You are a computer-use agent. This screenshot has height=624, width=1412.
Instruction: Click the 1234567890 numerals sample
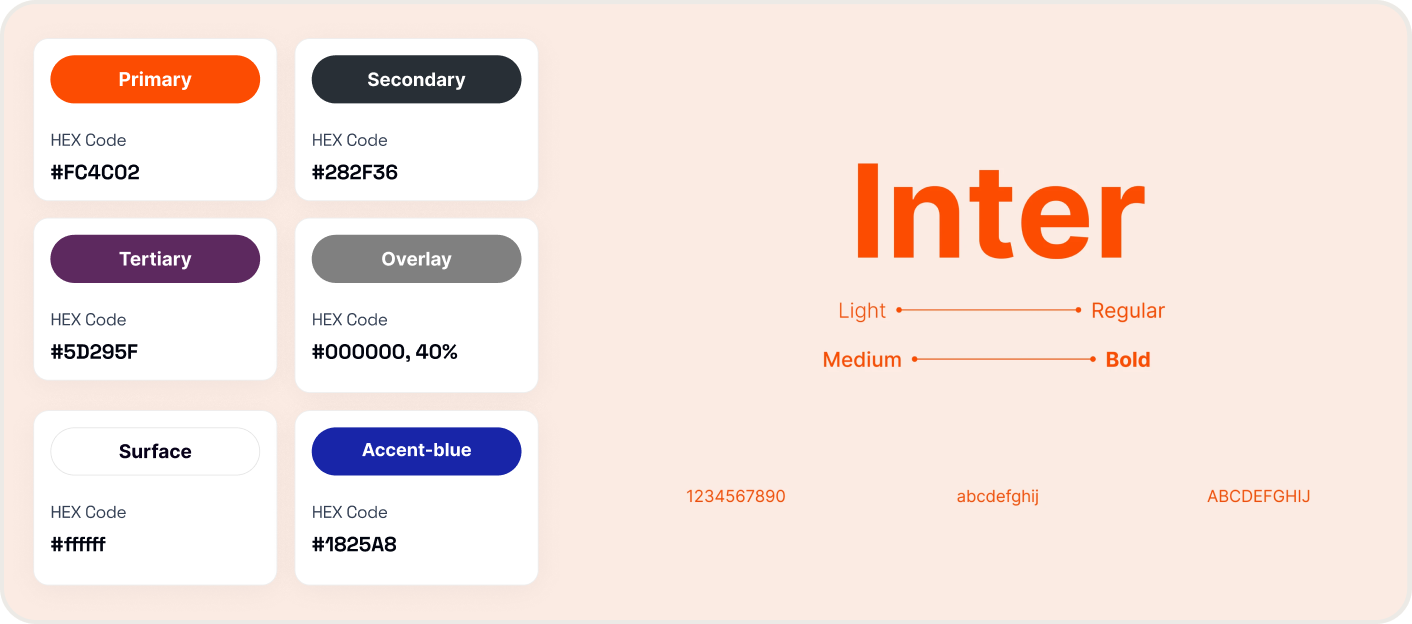pos(736,496)
